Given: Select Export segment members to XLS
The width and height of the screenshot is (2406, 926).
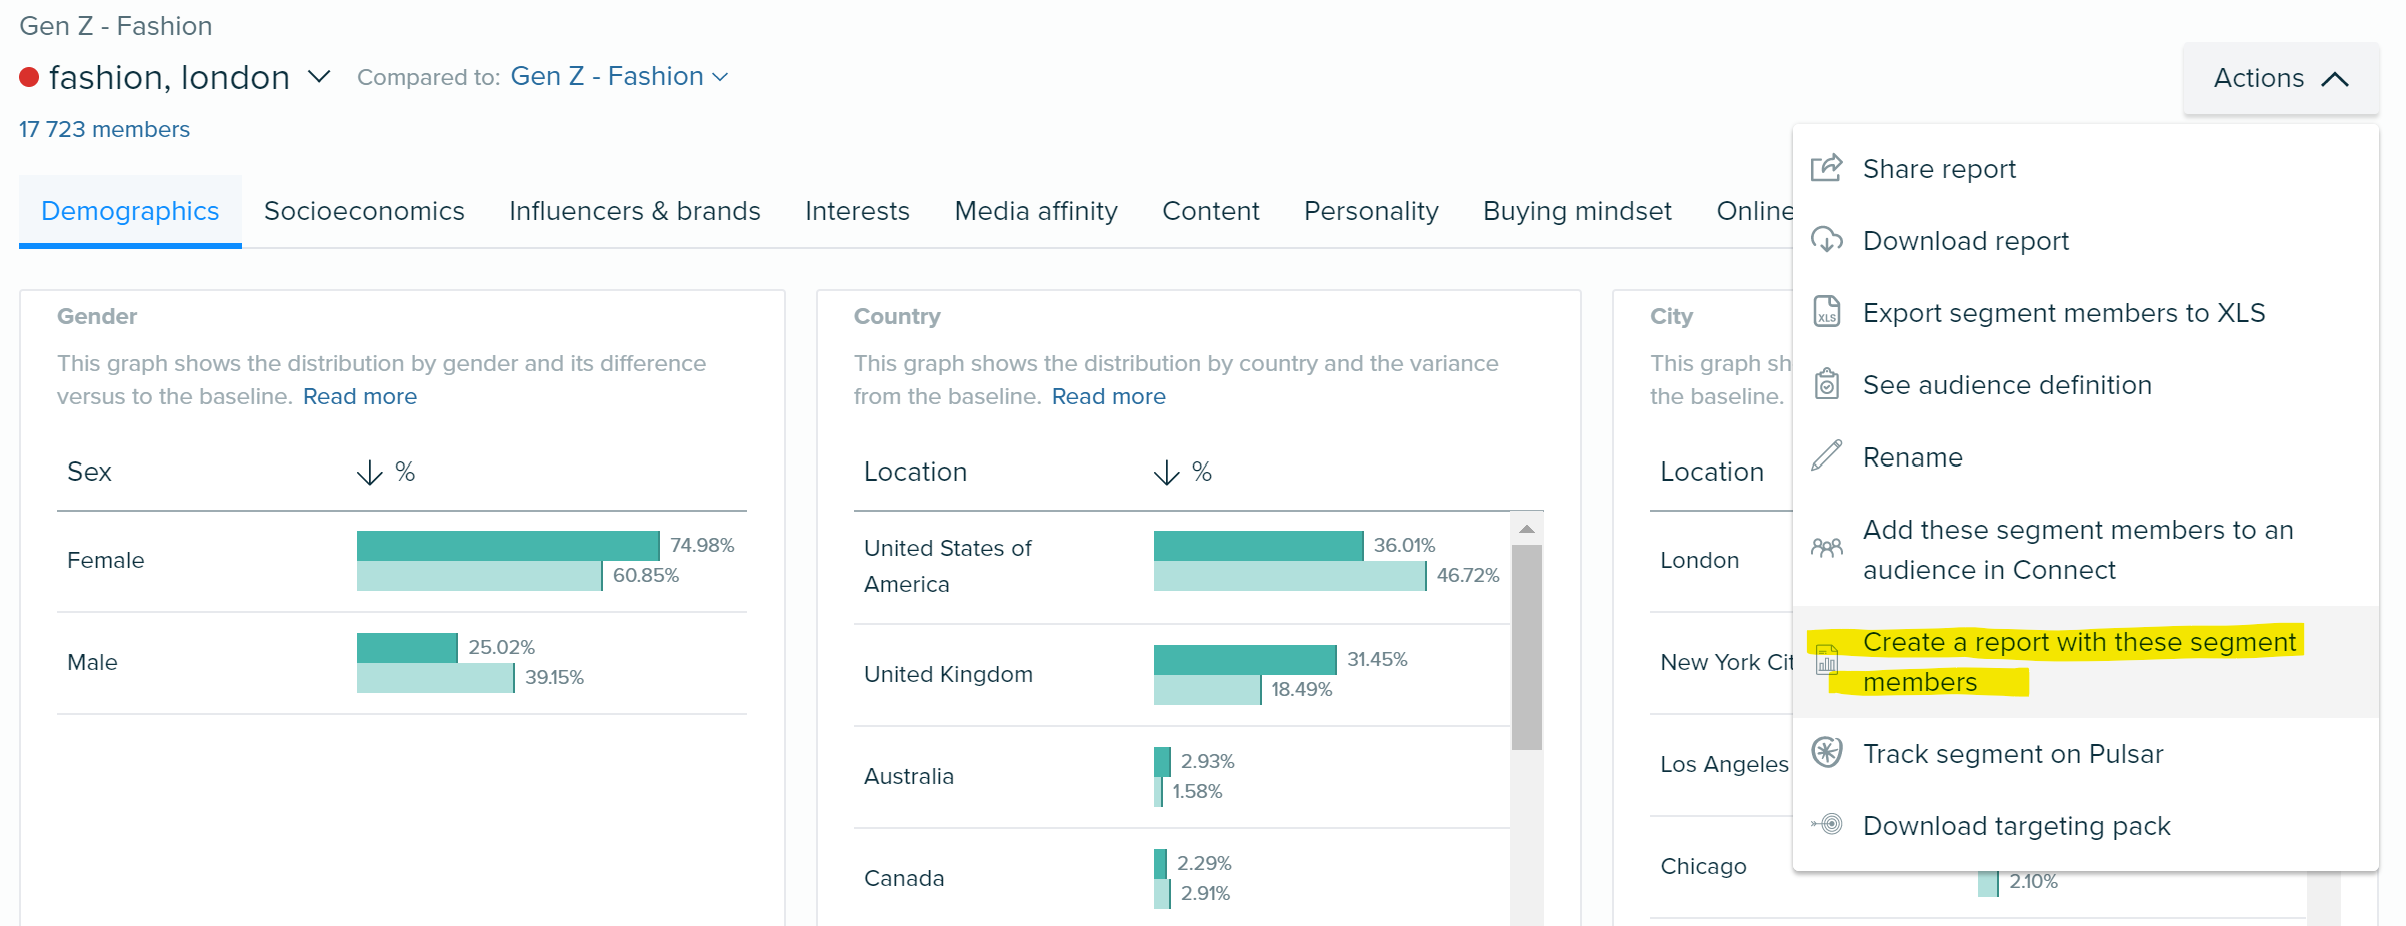Looking at the screenshot, I should [x=2085, y=312].
